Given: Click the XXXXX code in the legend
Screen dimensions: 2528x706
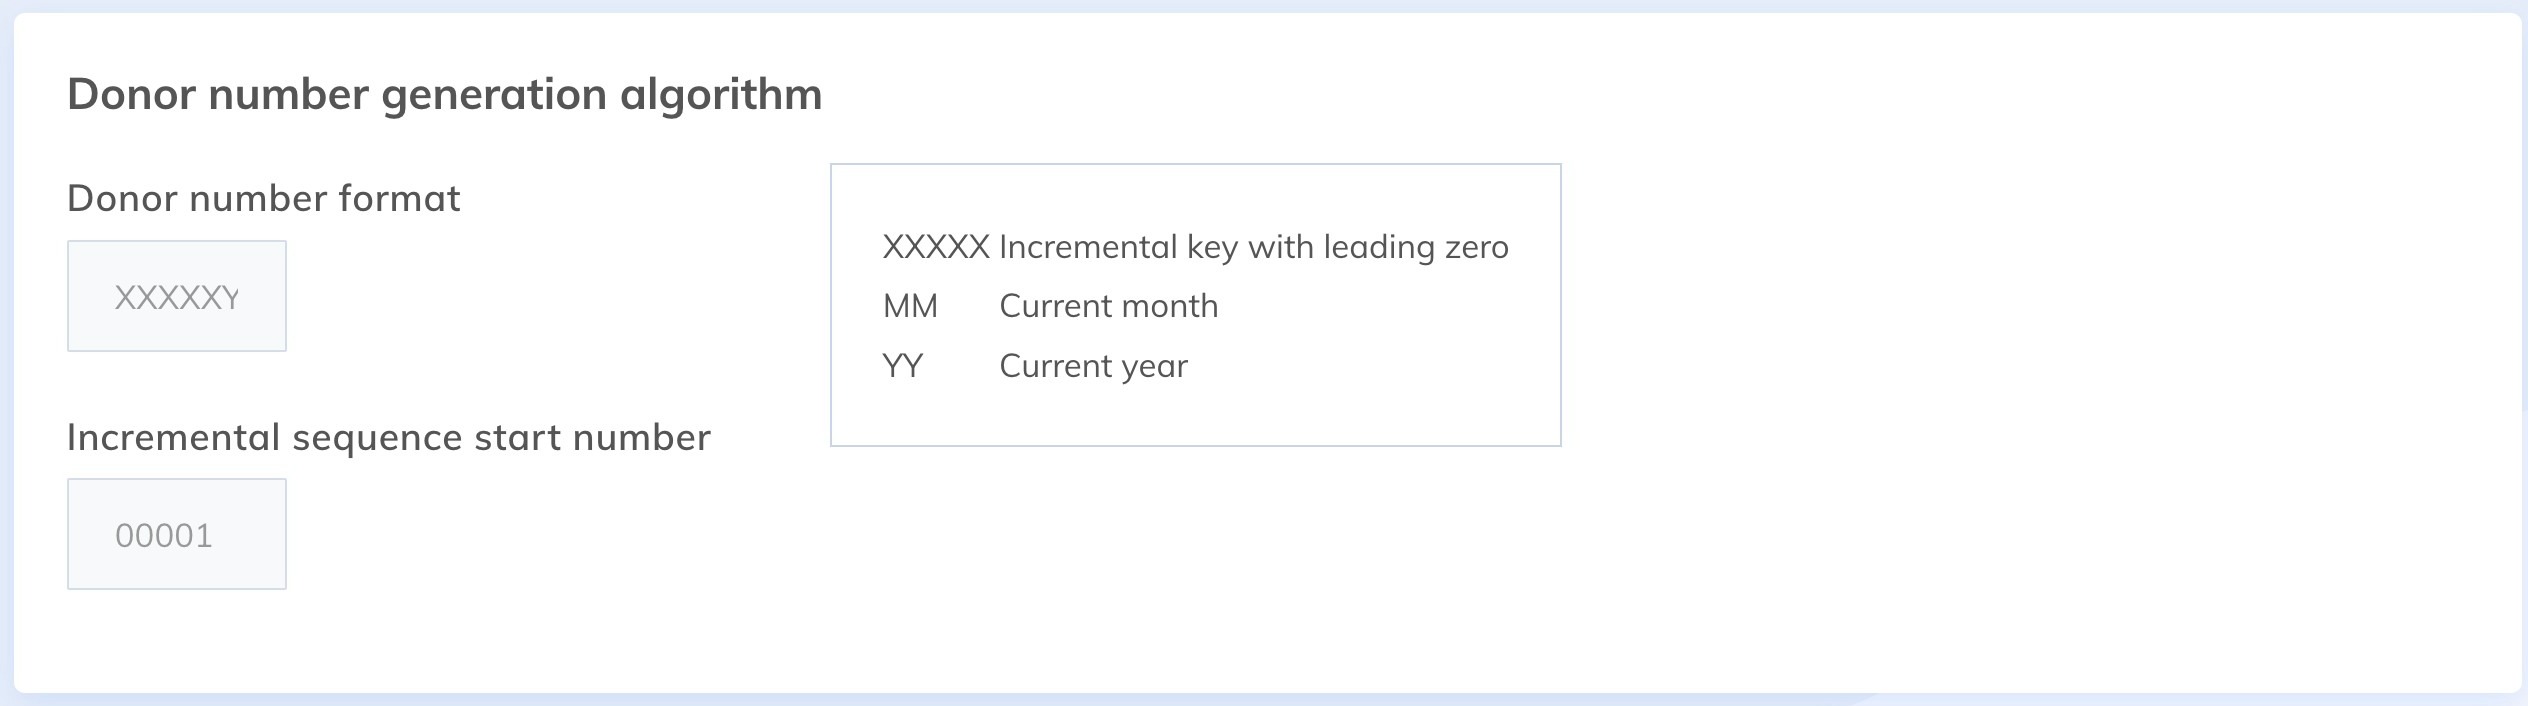Looking at the screenshot, I should 935,247.
